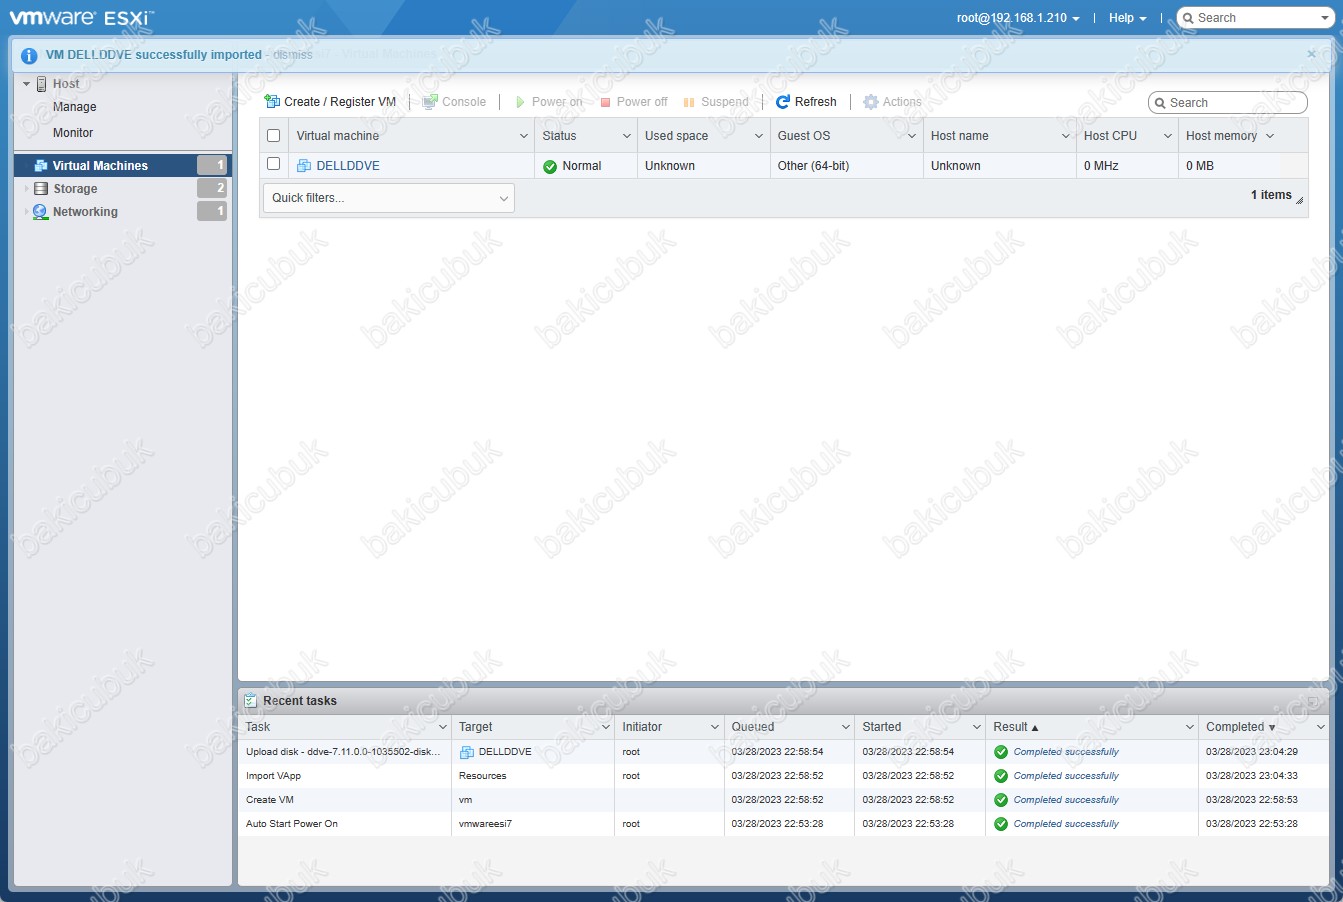Click the VMware ESXi logo
1343x902 pixels.
tap(81, 18)
